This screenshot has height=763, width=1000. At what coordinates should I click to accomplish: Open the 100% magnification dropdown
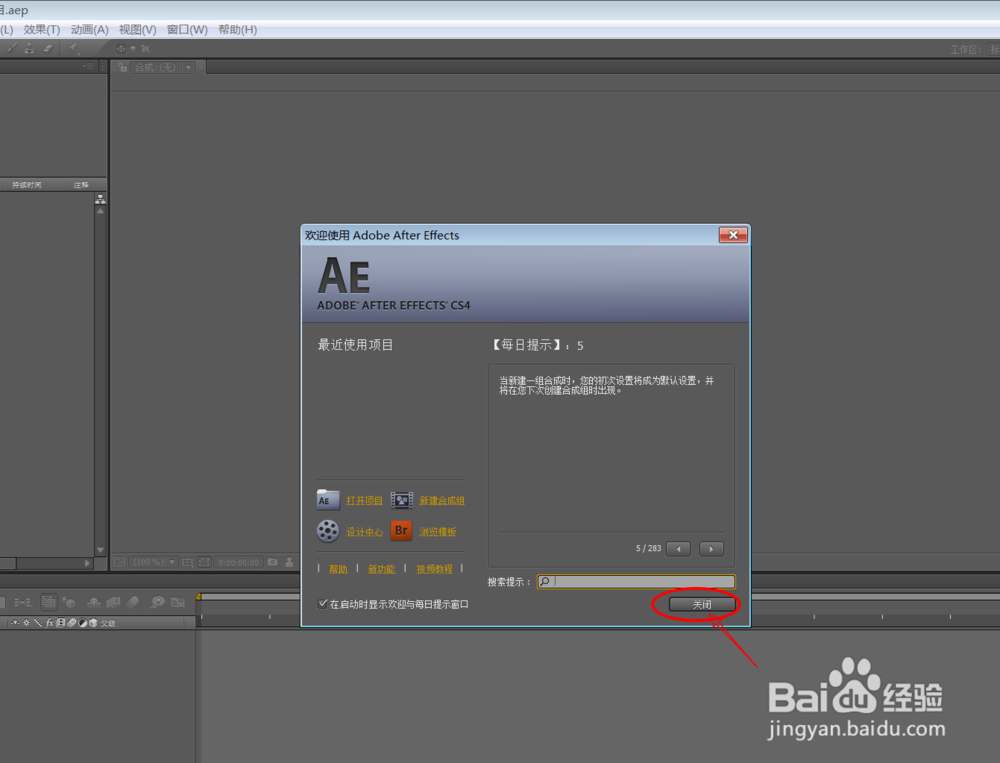tap(154, 562)
